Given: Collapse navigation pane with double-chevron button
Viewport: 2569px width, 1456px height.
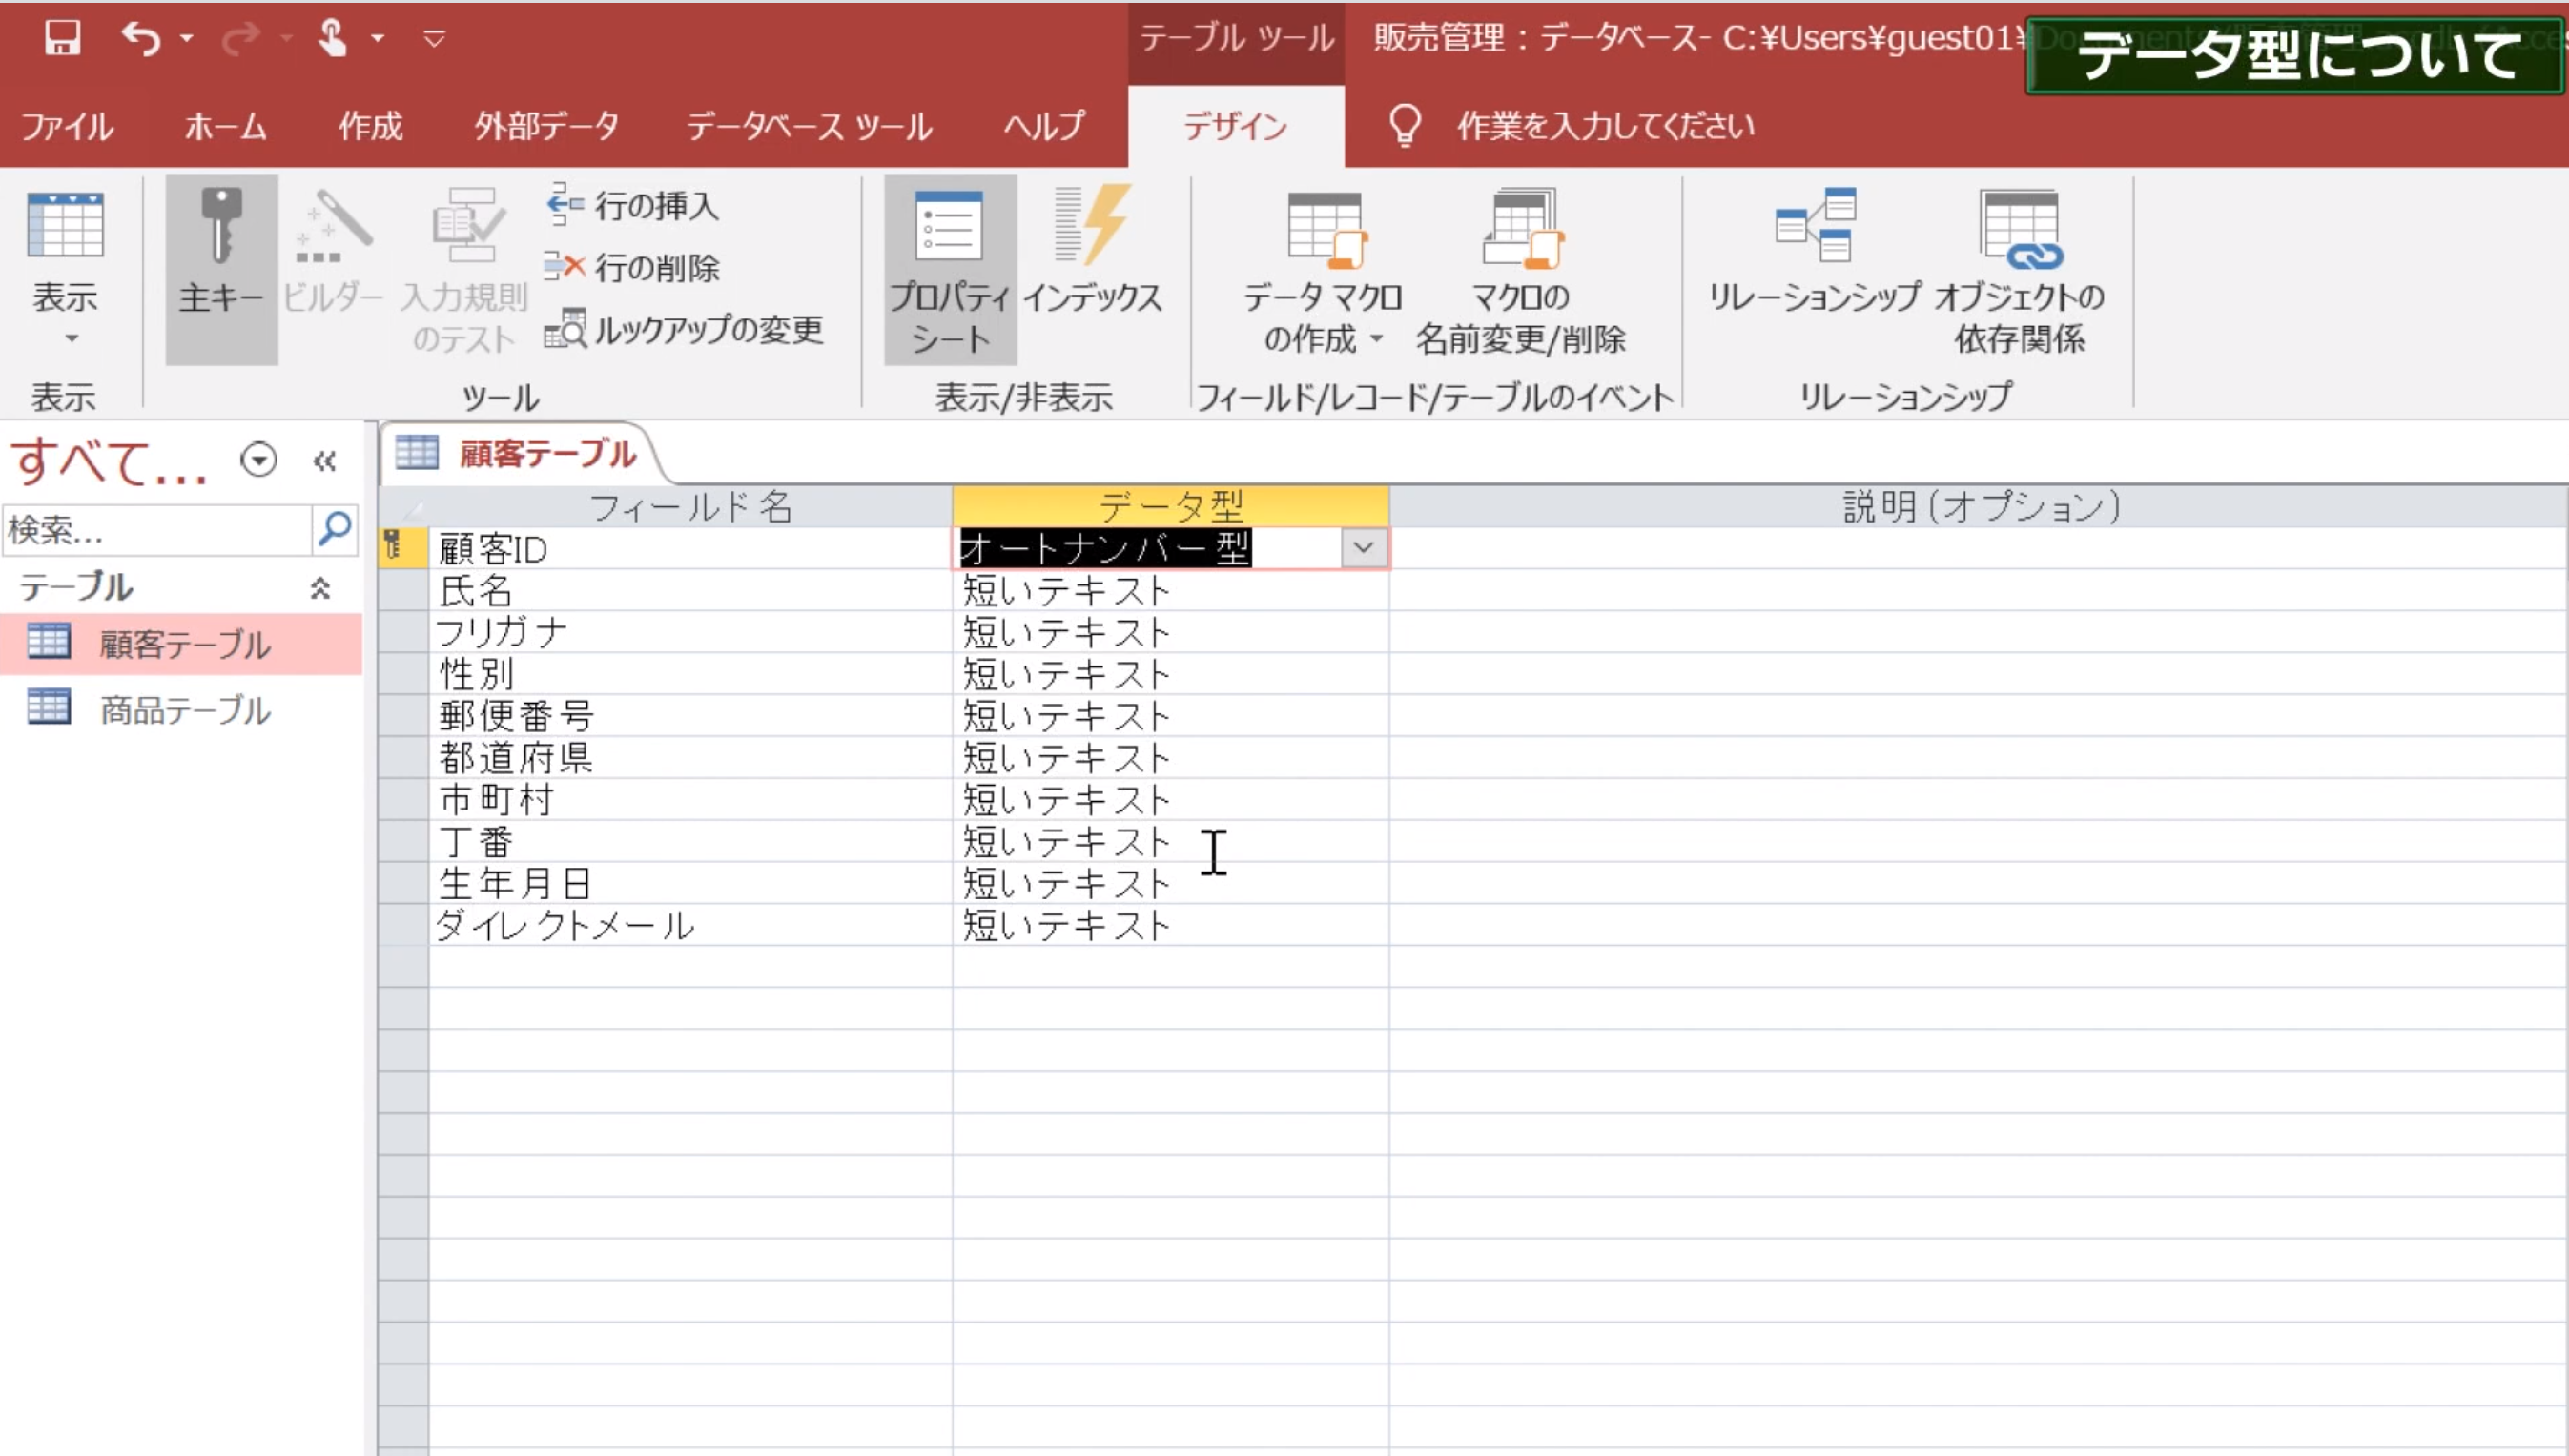Looking at the screenshot, I should pos(324,461).
